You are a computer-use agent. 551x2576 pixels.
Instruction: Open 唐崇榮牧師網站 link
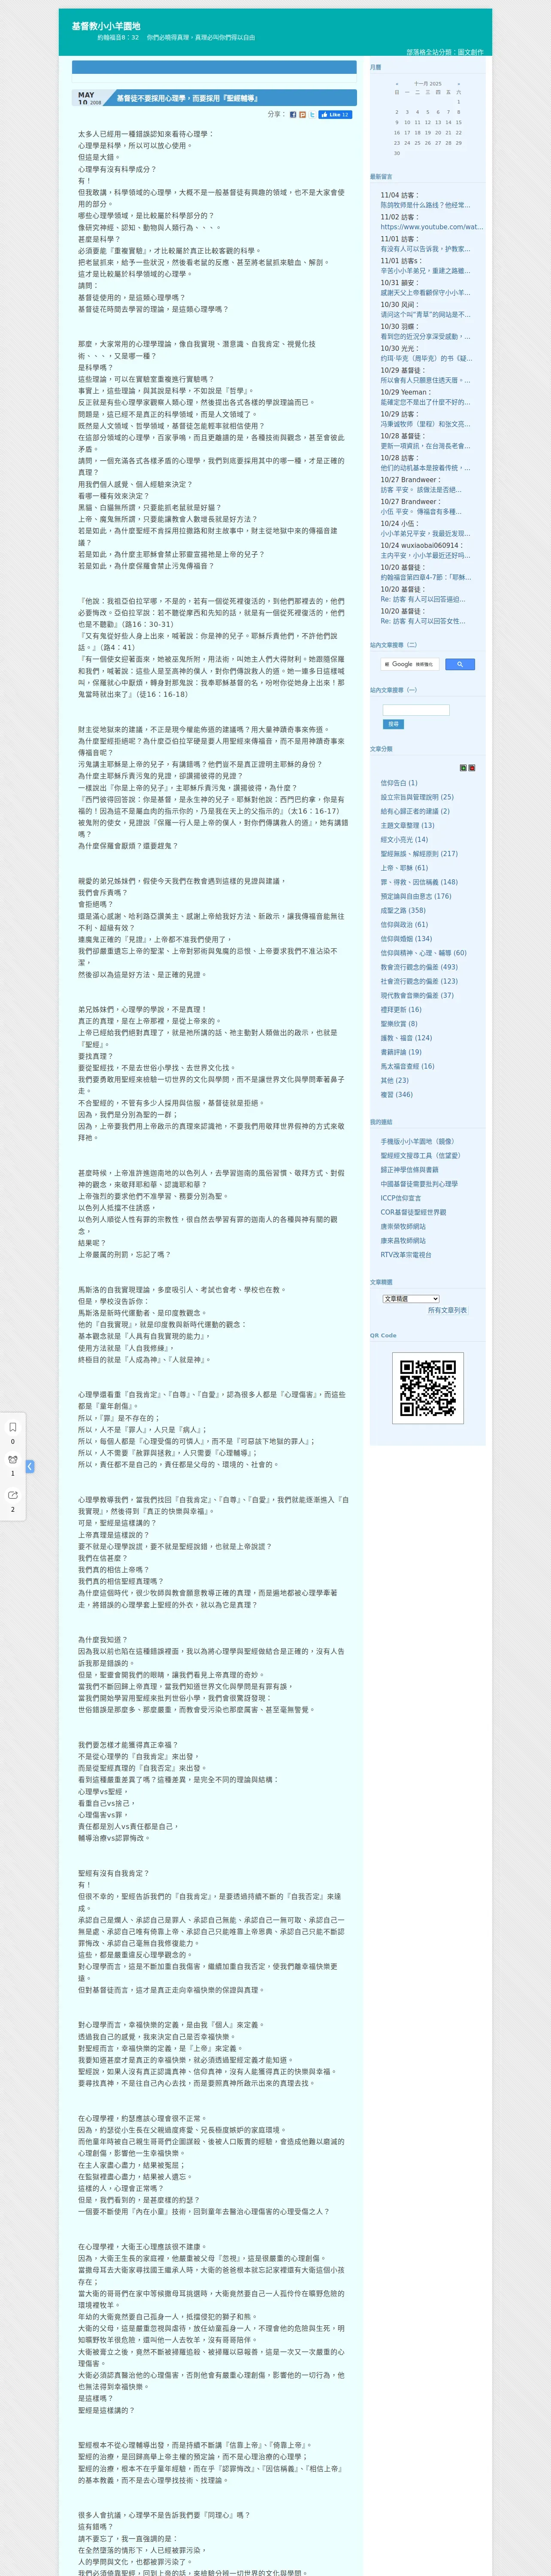point(403,1226)
